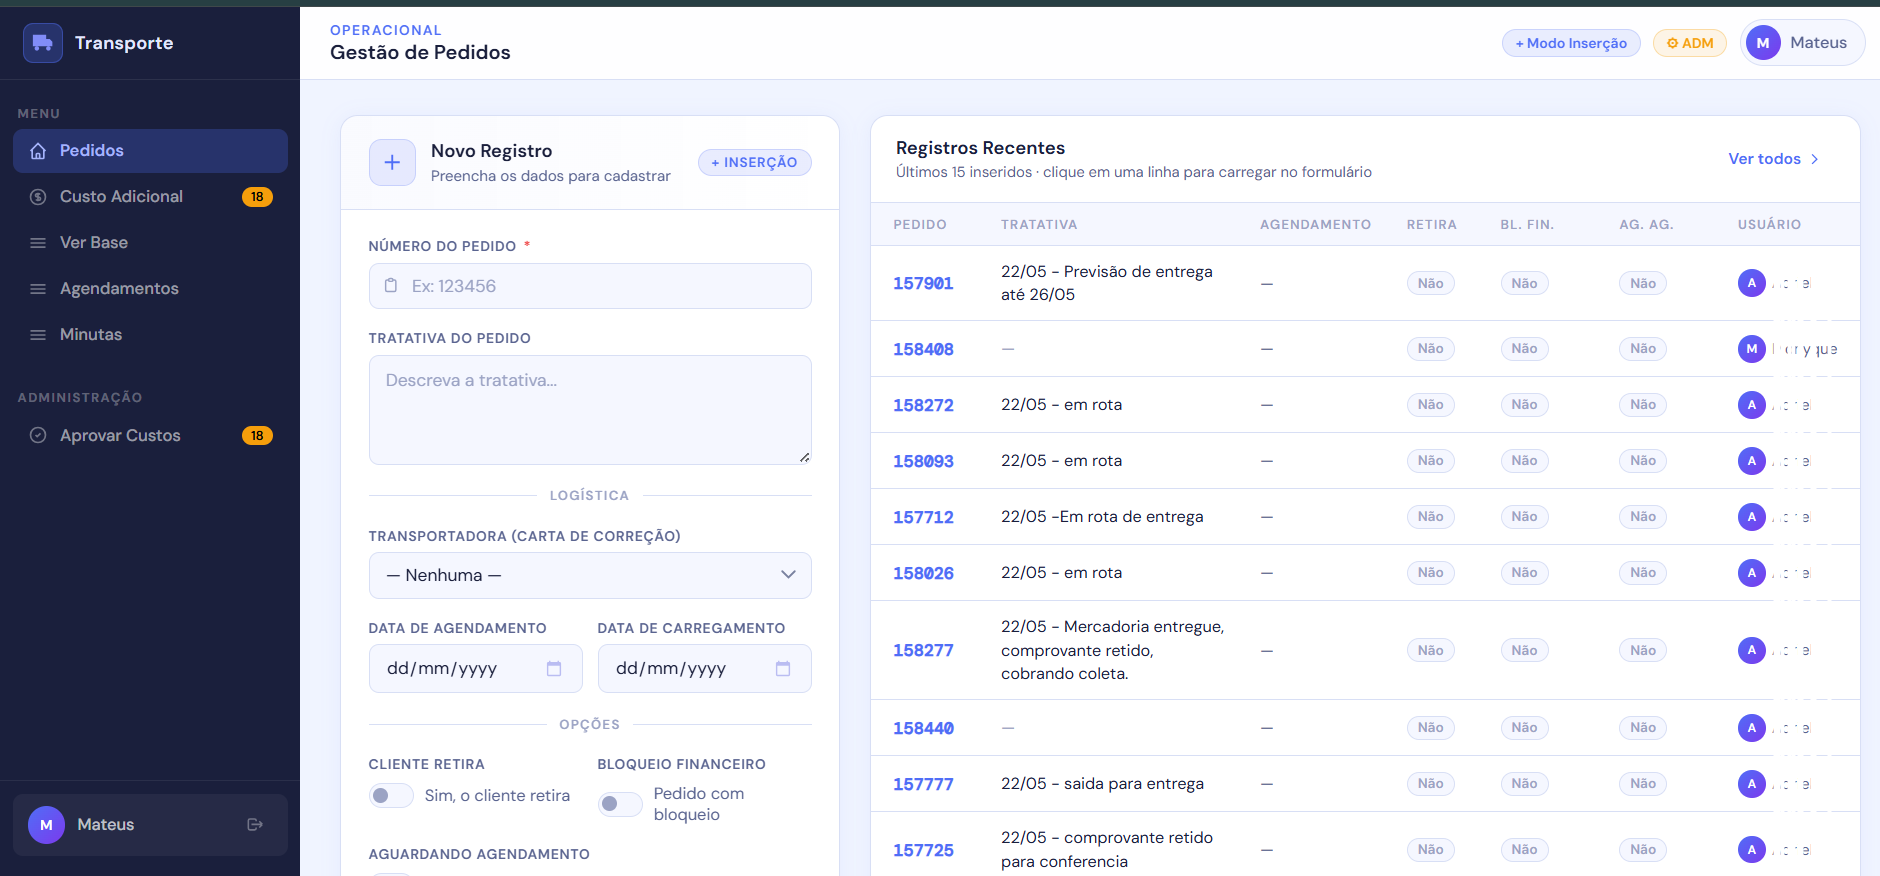Open the Pedidos menu item
Image resolution: width=1880 pixels, height=876 pixels.
[150, 151]
